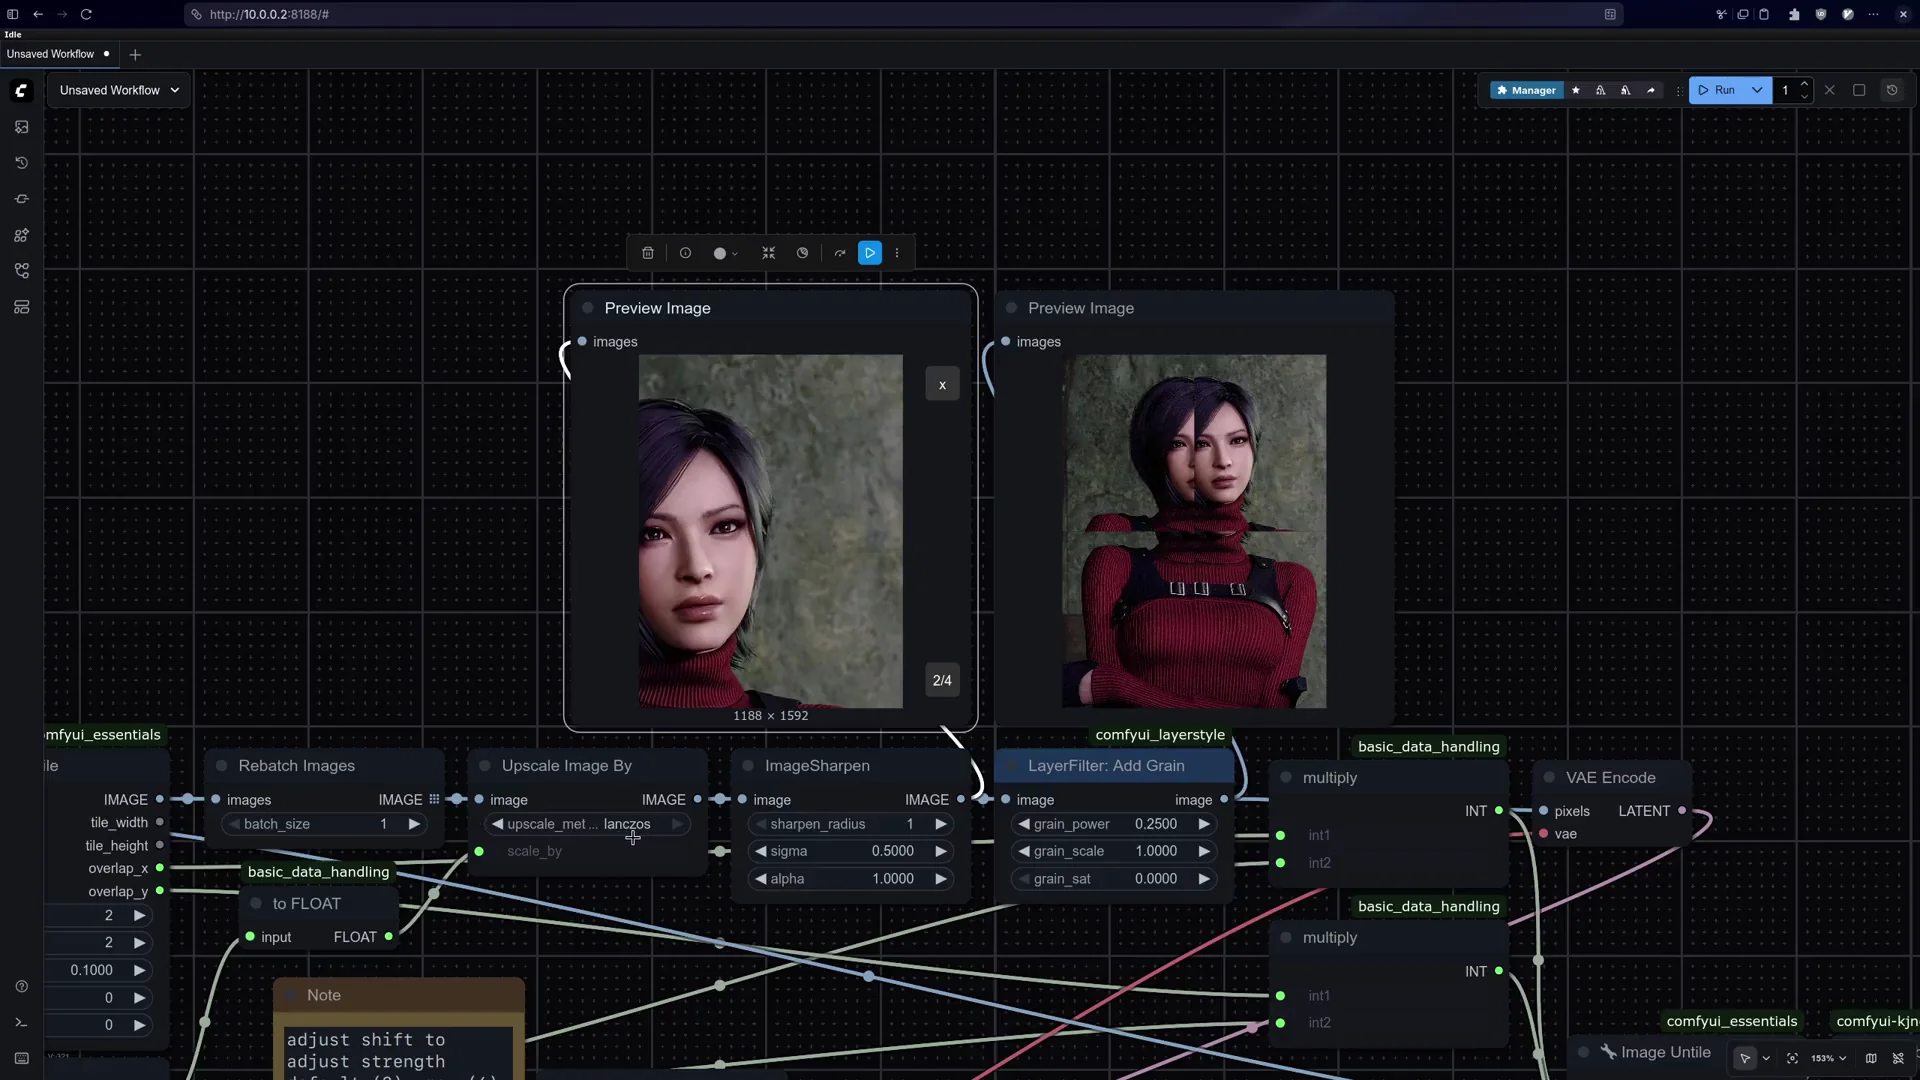Toggle collapse on the VAE Encode node
Image resolution: width=1920 pixels, height=1080 pixels.
tap(1549, 777)
